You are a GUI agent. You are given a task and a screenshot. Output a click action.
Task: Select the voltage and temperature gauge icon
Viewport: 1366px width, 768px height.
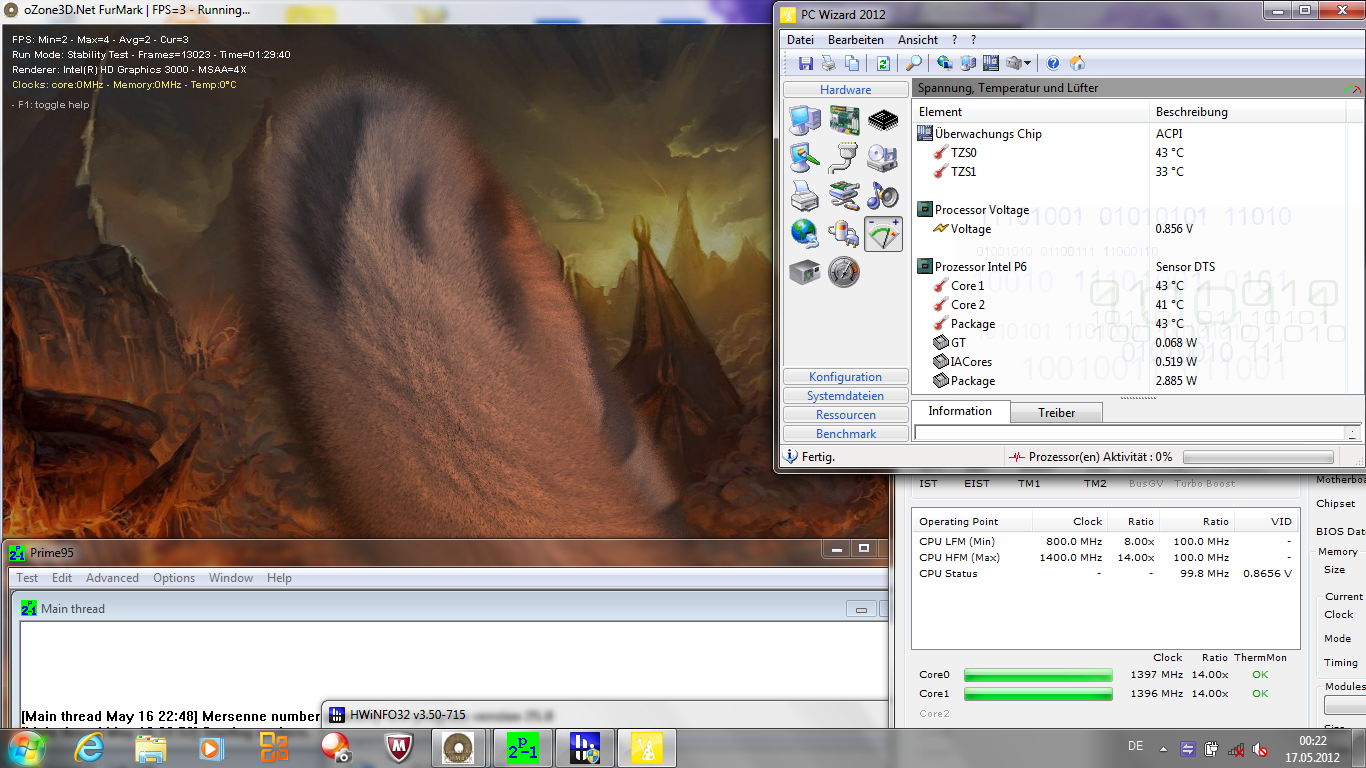tap(883, 234)
